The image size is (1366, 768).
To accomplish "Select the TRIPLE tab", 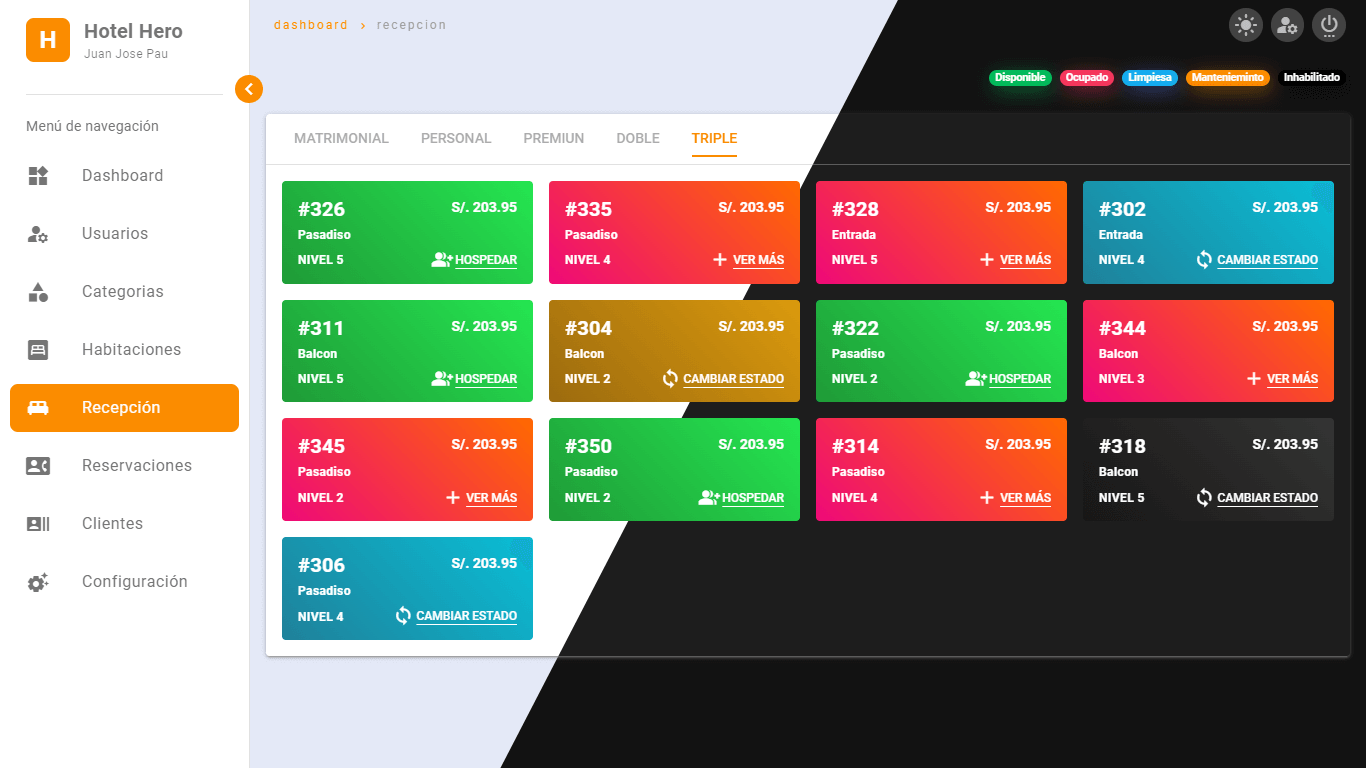I will (x=714, y=139).
